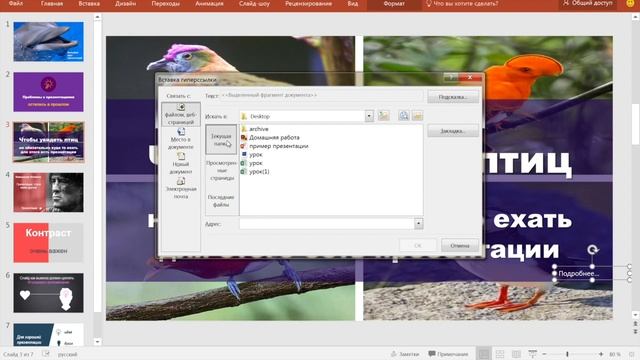Choose 'Место в документе' link option
This screenshot has height=360, width=640.
coord(180,139)
